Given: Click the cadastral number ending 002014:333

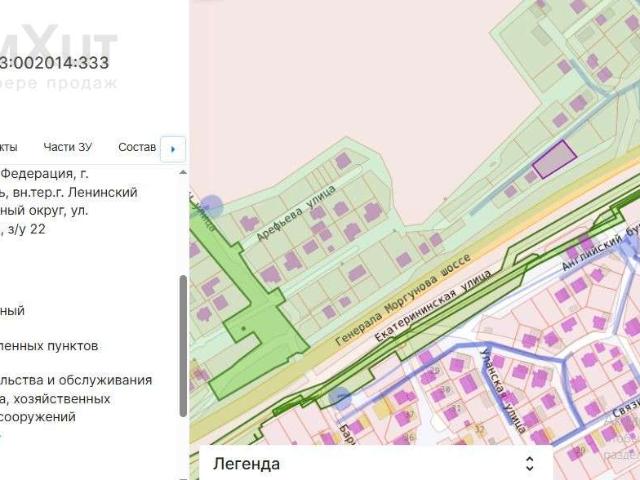Looking at the screenshot, I should (54, 63).
